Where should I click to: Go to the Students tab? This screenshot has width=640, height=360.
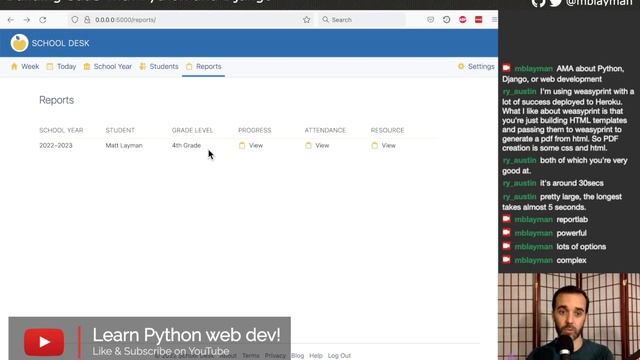tap(159, 66)
